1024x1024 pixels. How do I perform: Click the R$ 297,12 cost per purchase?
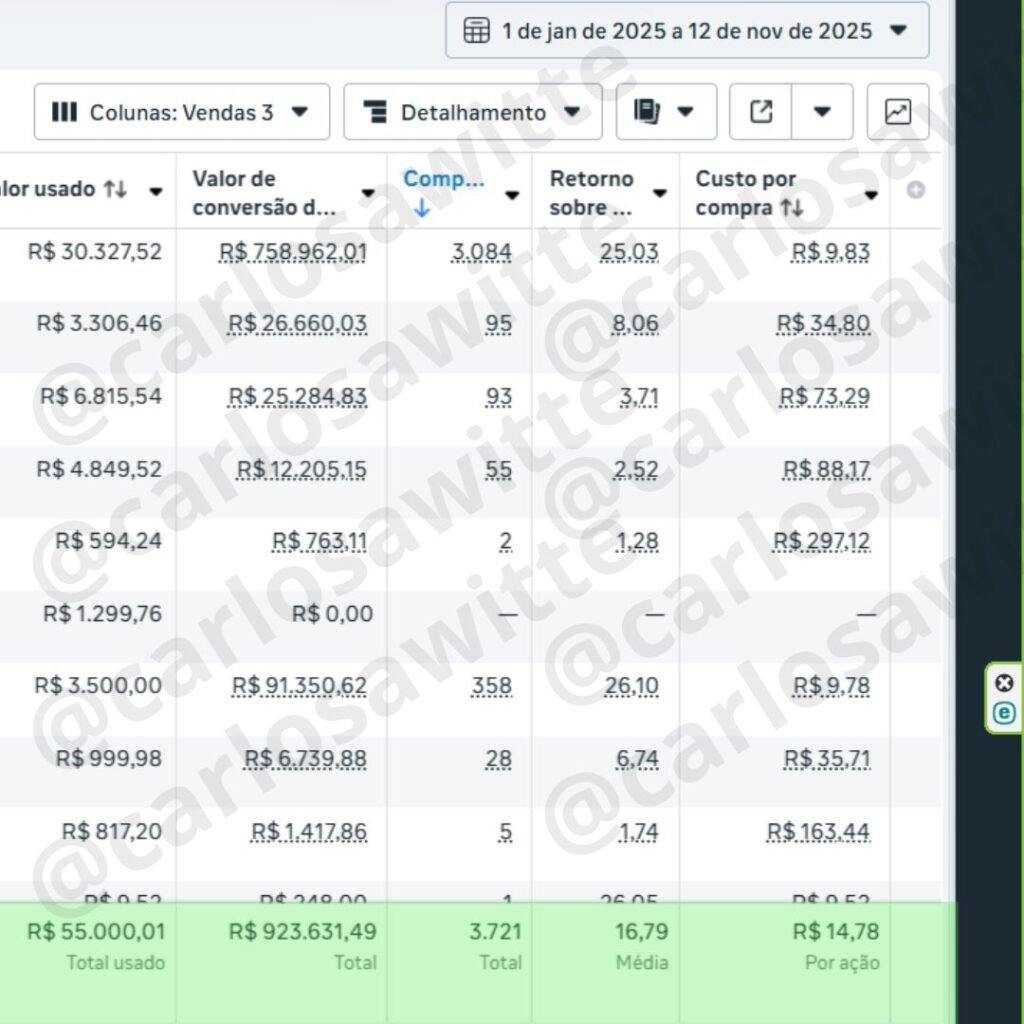coord(821,541)
